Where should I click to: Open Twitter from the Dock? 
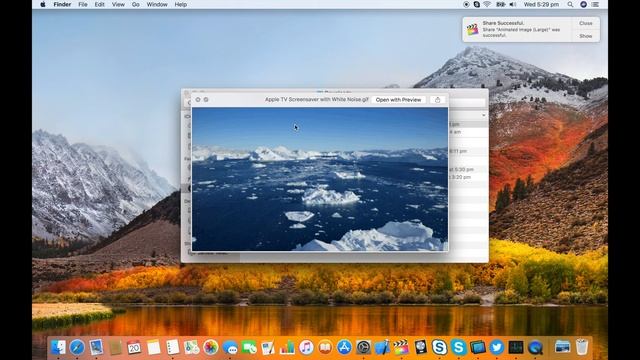tap(497, 347)
